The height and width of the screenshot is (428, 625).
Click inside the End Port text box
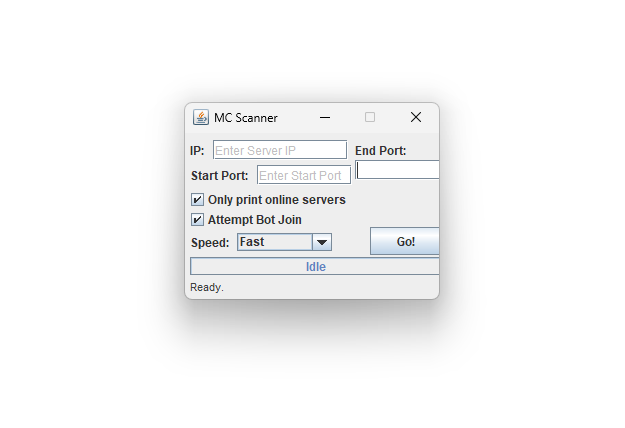pos(397,170)
